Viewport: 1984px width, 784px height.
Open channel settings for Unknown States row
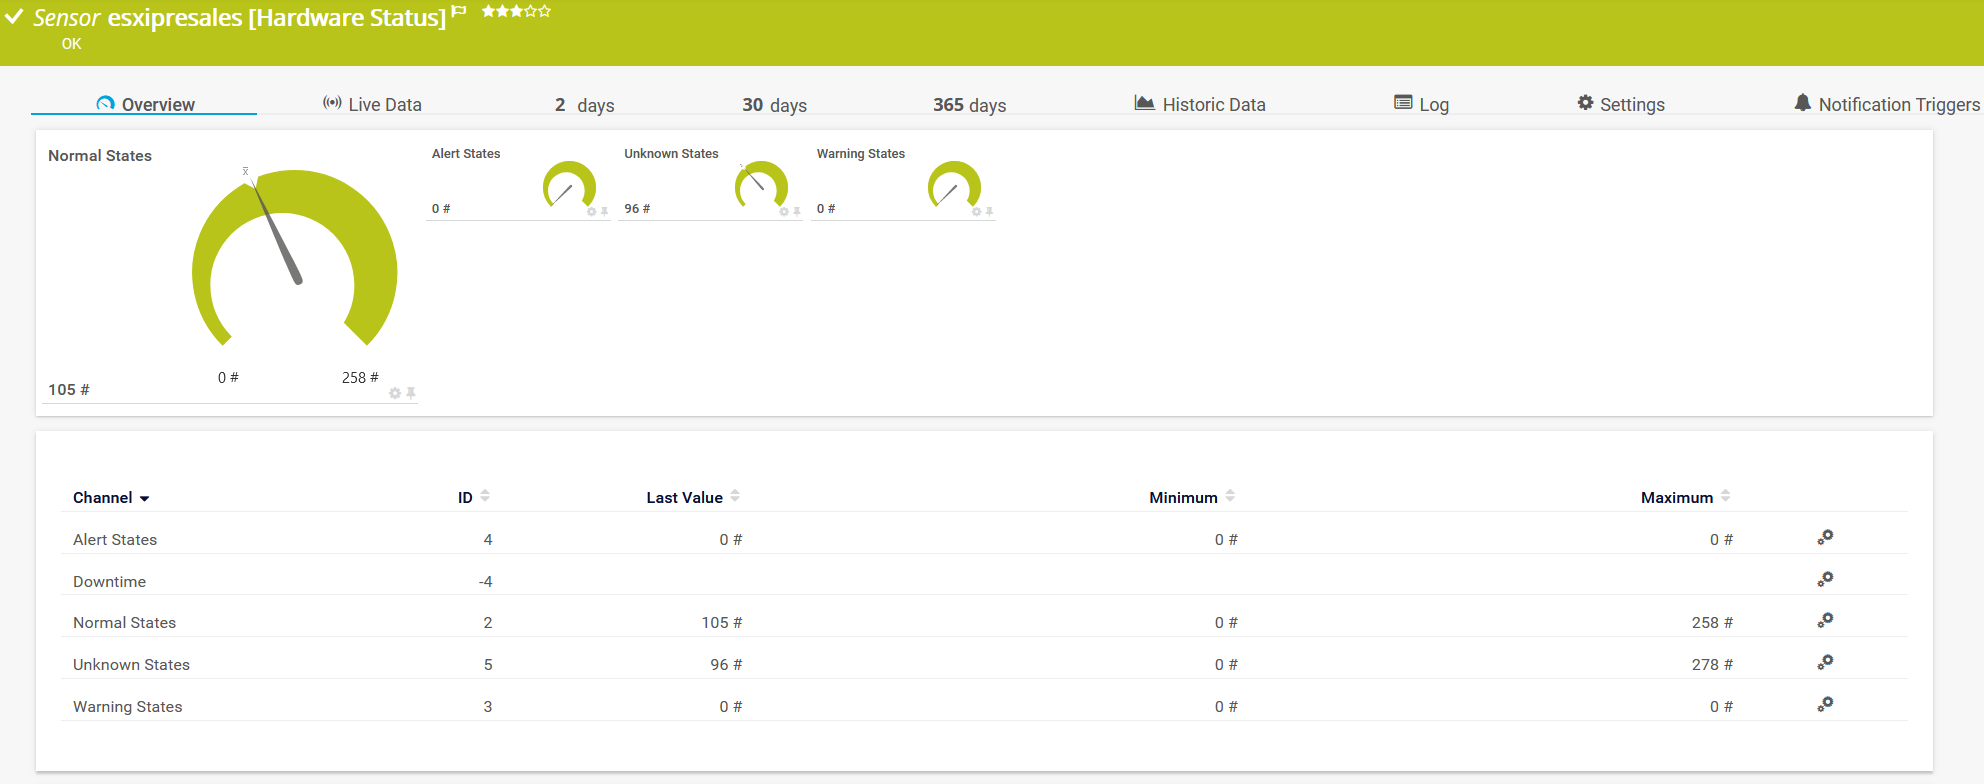1825,663
